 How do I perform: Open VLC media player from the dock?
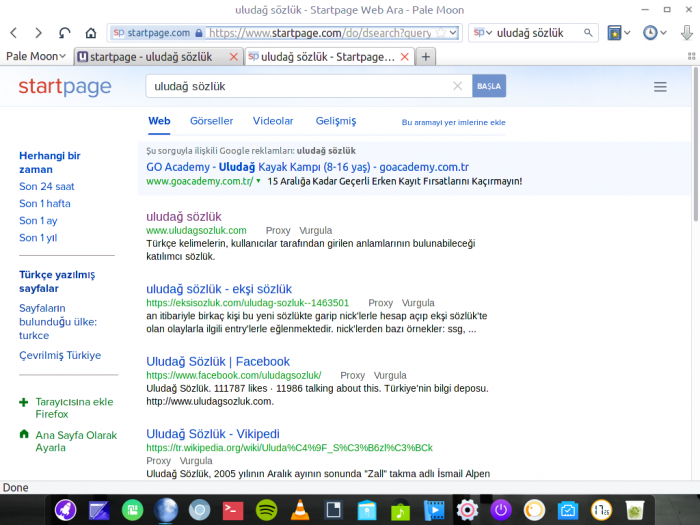click(300, 510)
